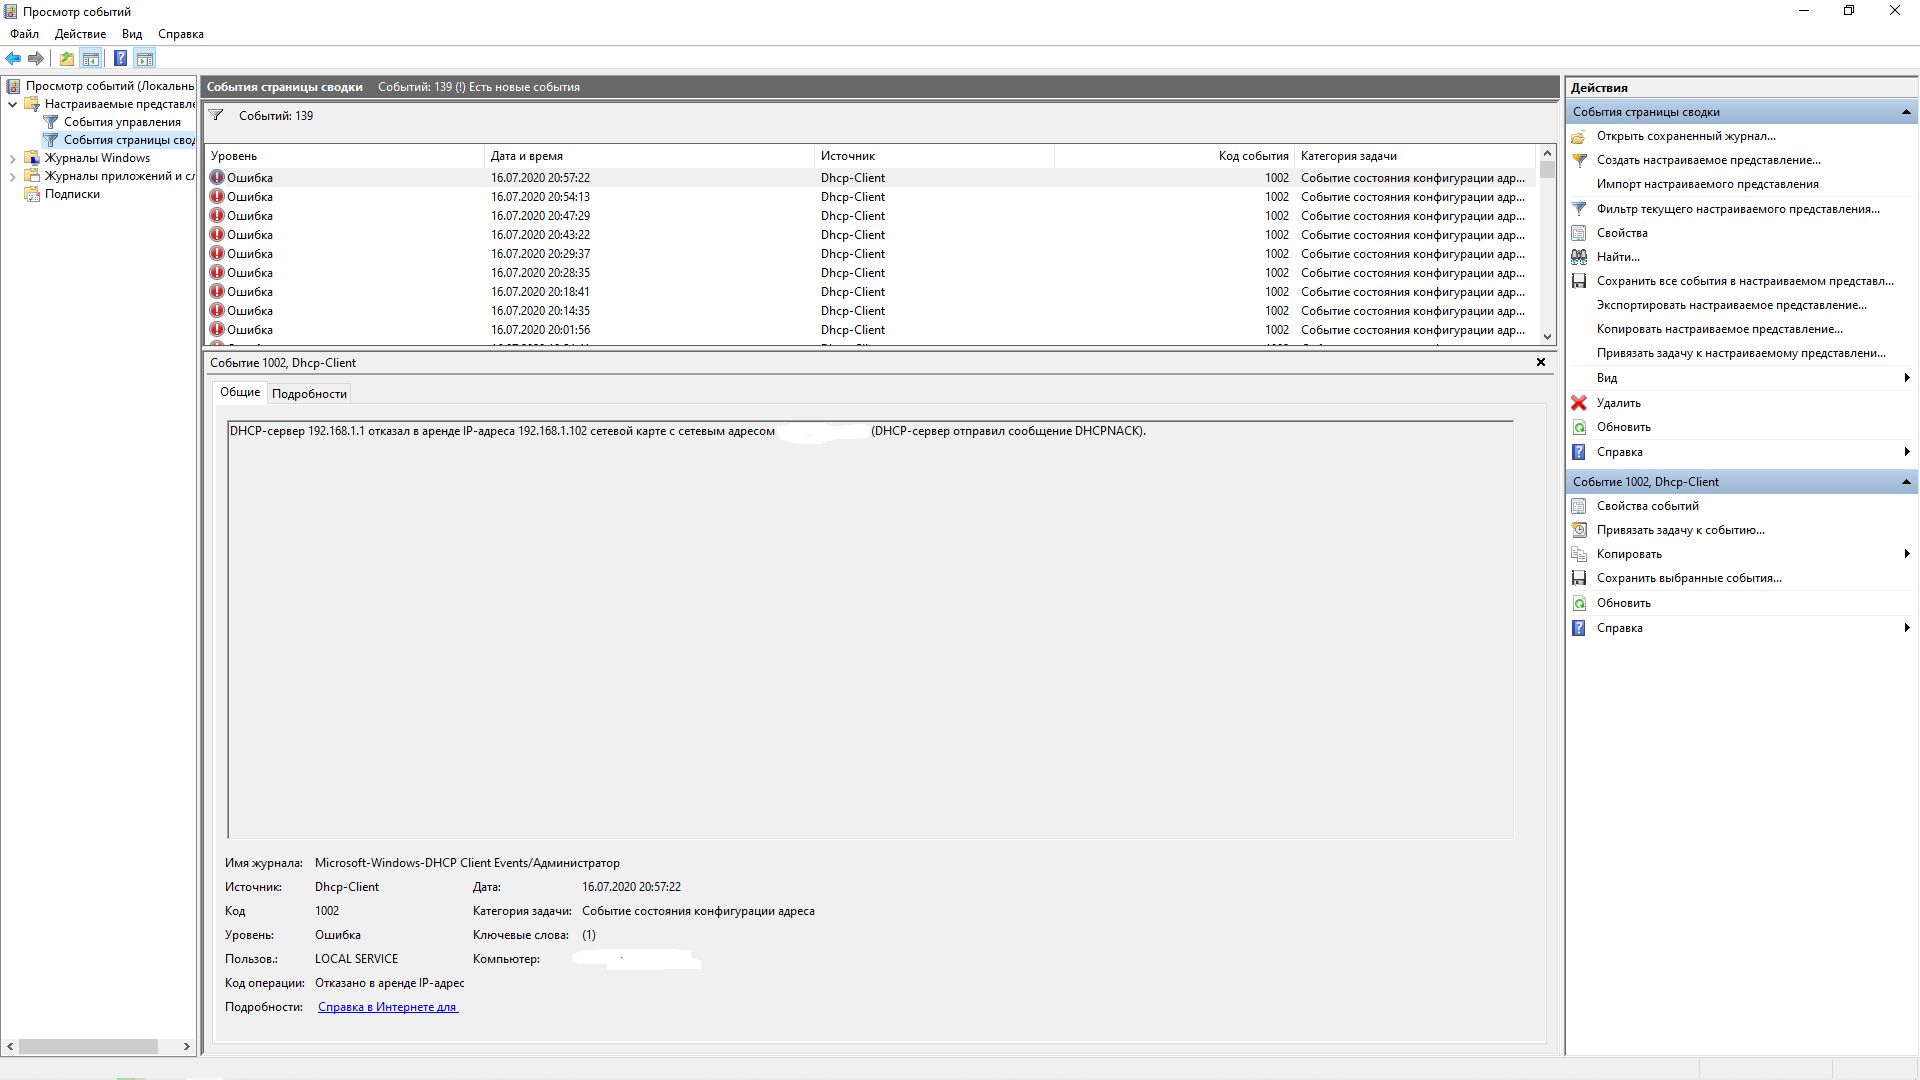The height and width of the screenshot is (1080, 1920).
Task: Close the event preview pane with X
Action: 1541,362
